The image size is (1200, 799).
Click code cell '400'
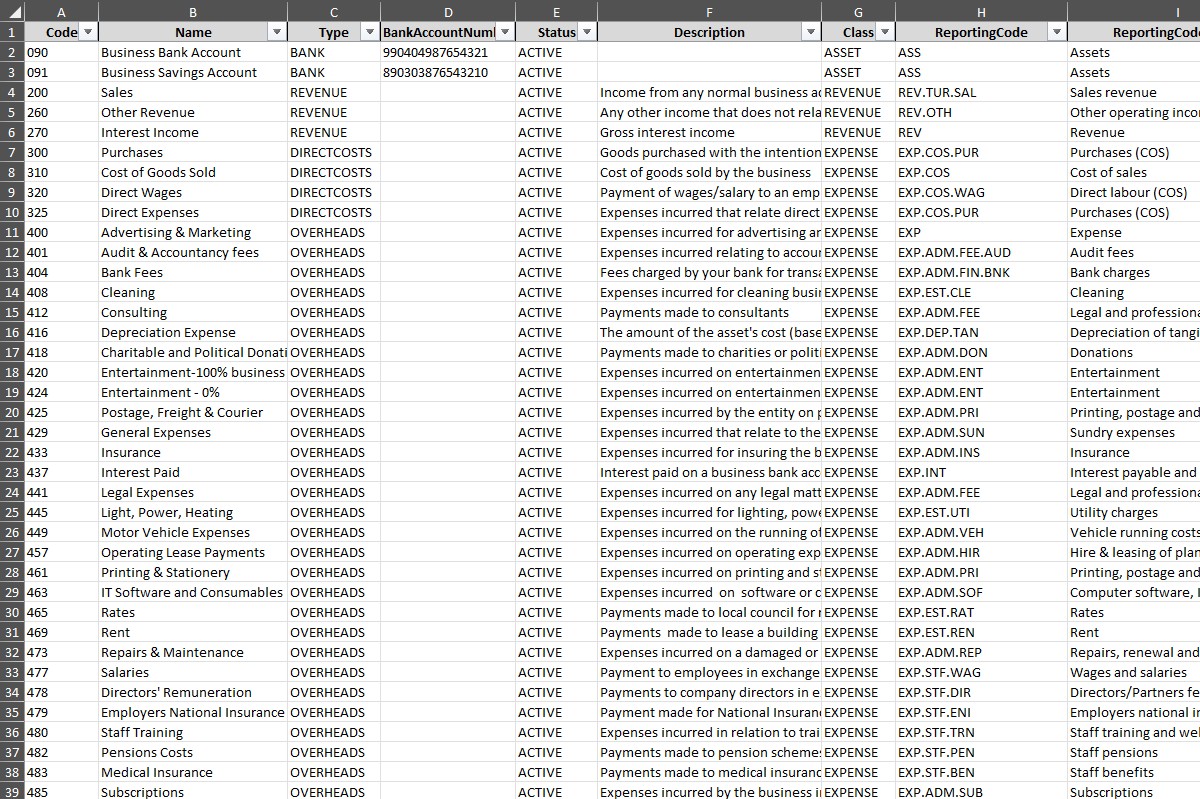click(61, 232)
